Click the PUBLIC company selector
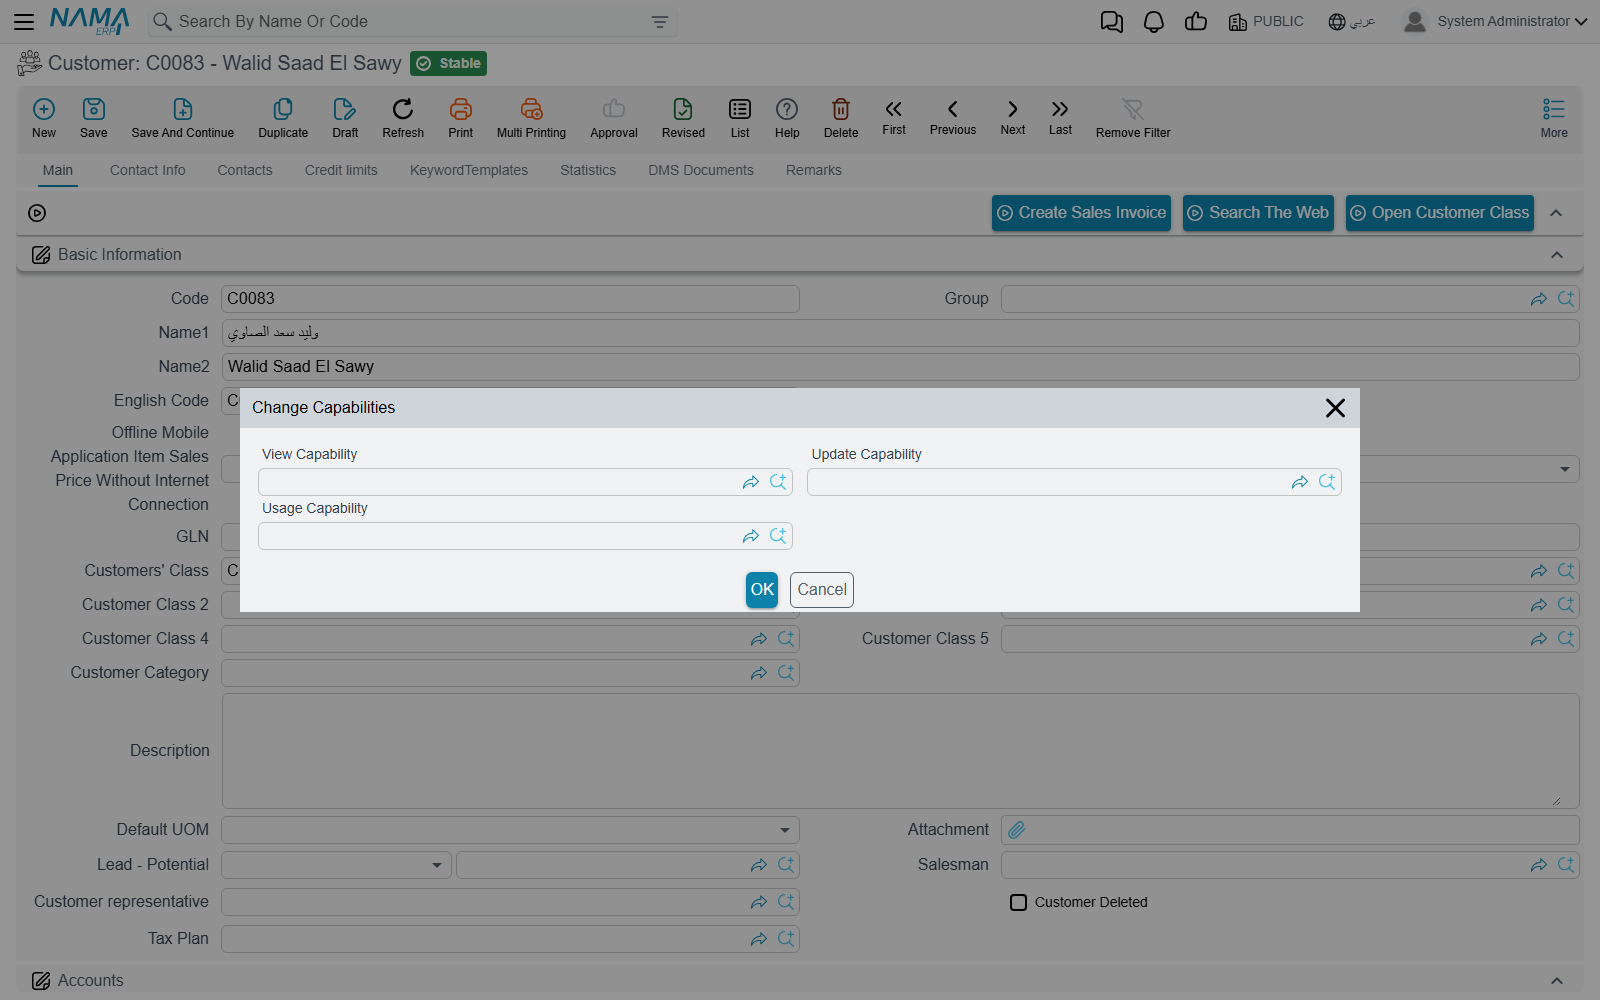Screen dimensions: 1600x1000 click(1266, 22)
